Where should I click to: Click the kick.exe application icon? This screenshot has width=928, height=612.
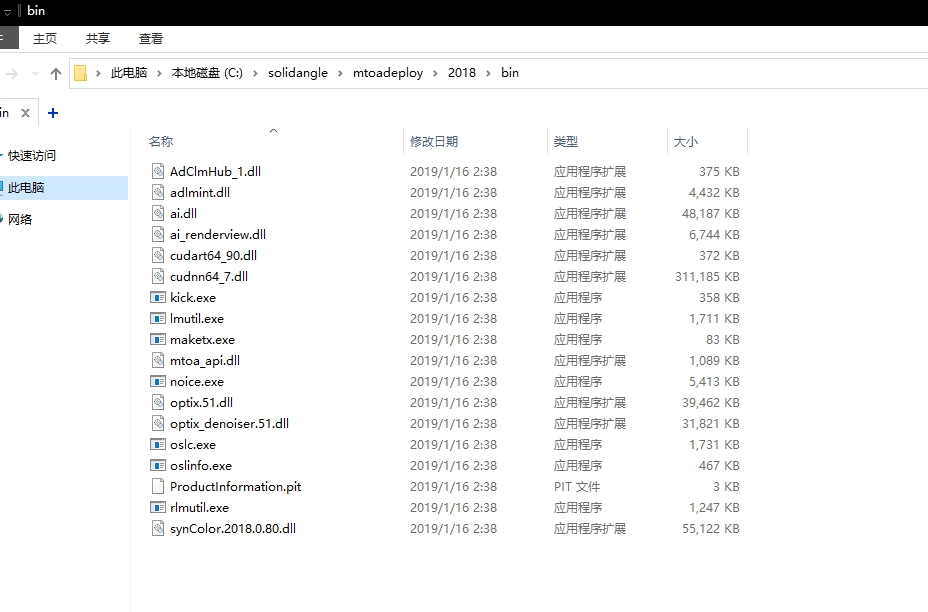tap(157, 297)
